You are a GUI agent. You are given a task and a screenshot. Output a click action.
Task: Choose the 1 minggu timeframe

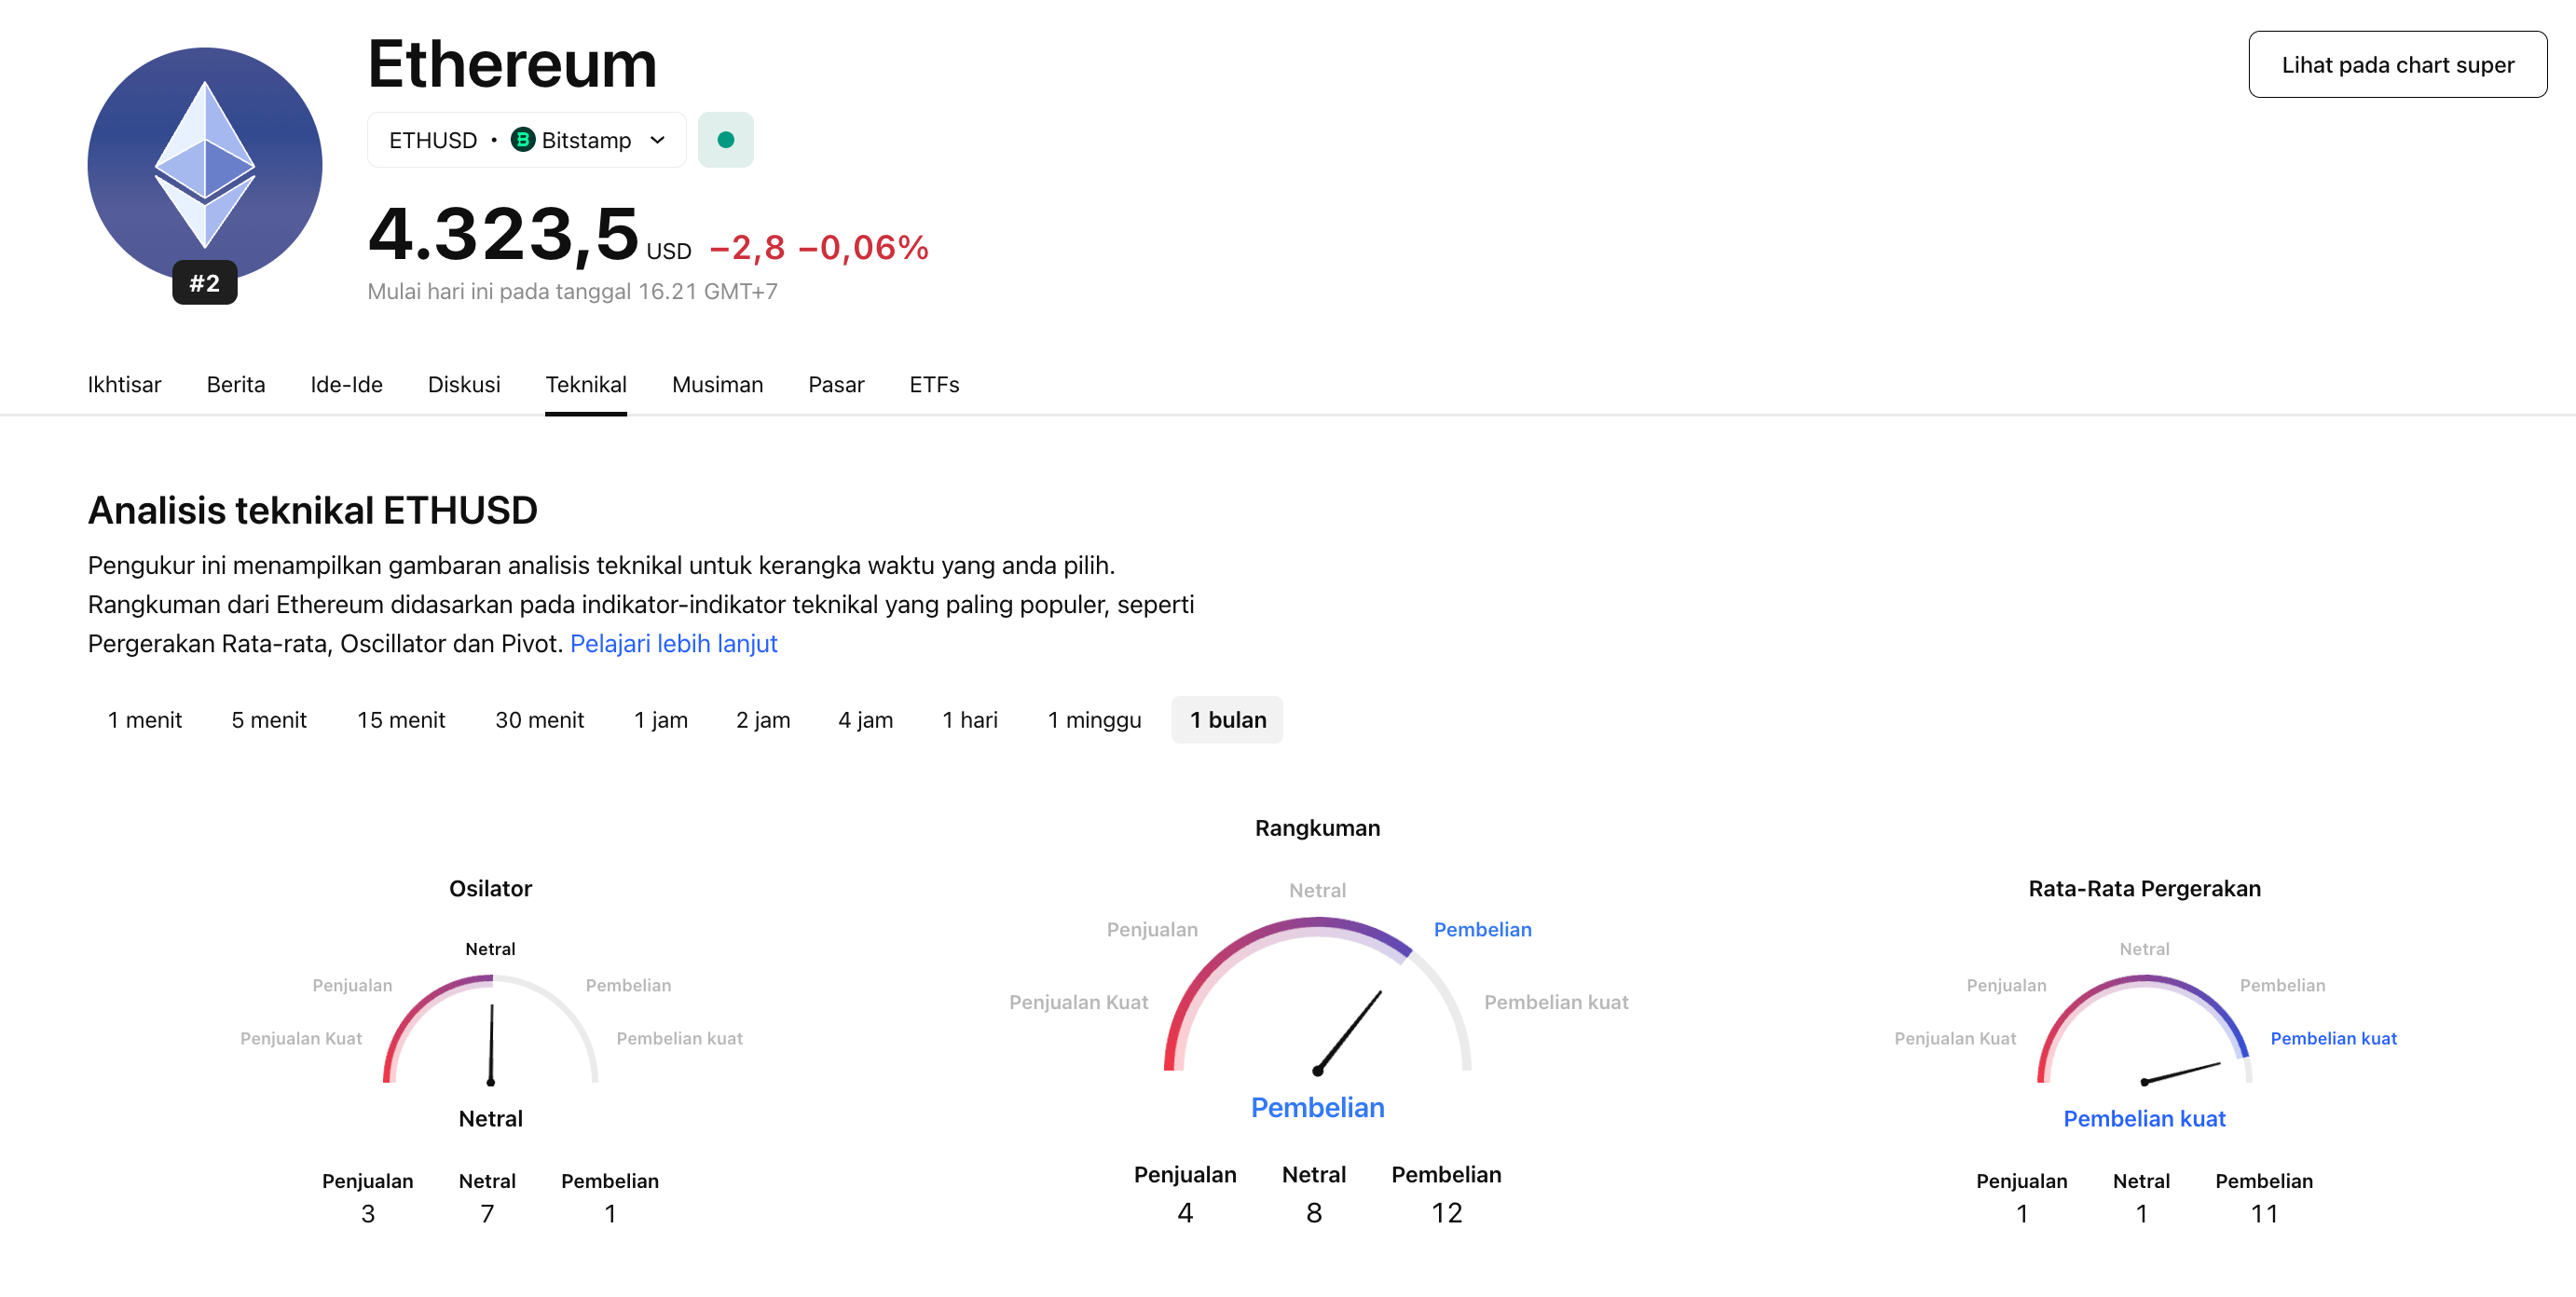(1094, 720)
